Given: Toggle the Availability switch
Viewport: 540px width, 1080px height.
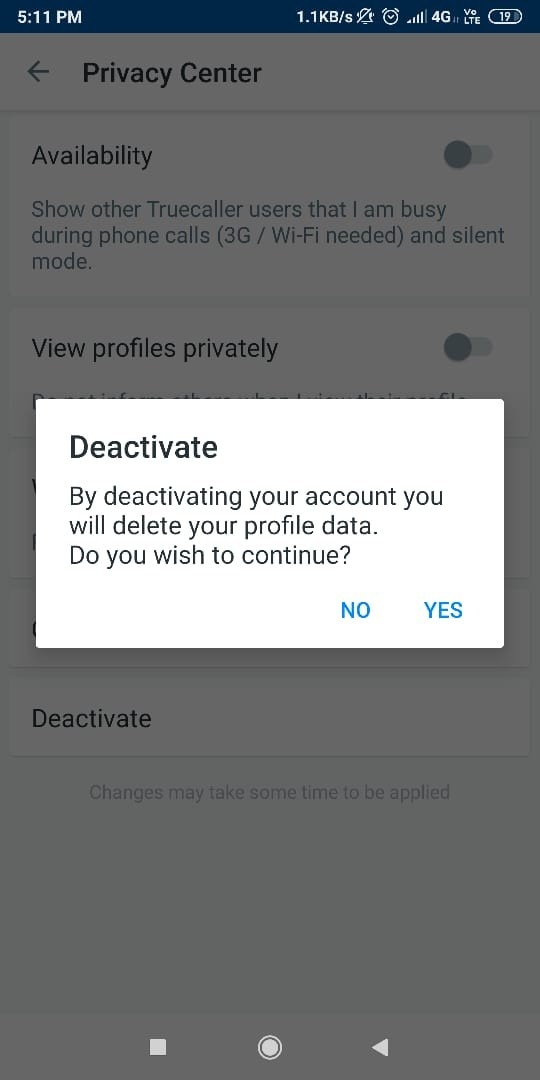Looking at the screenshot, I should tap(468, 155).
